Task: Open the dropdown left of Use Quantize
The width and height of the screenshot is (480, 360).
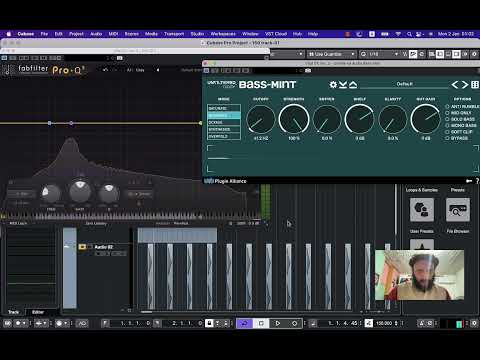Action: click(x=287, y=54)
